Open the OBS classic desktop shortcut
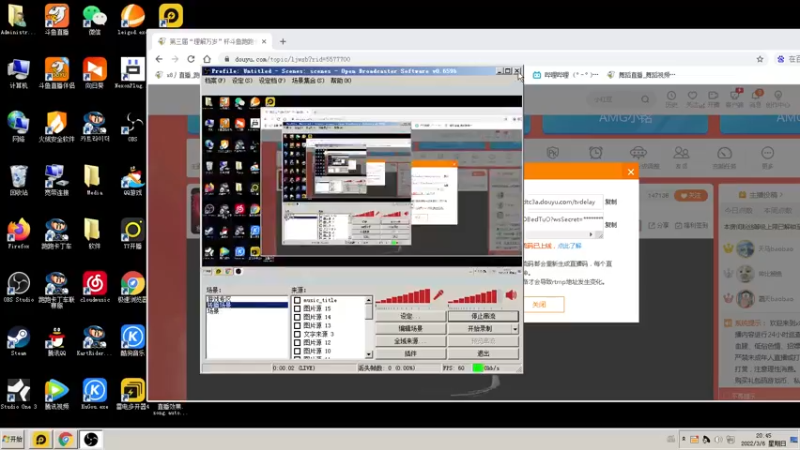800x450 pixels. click(132, 126)
